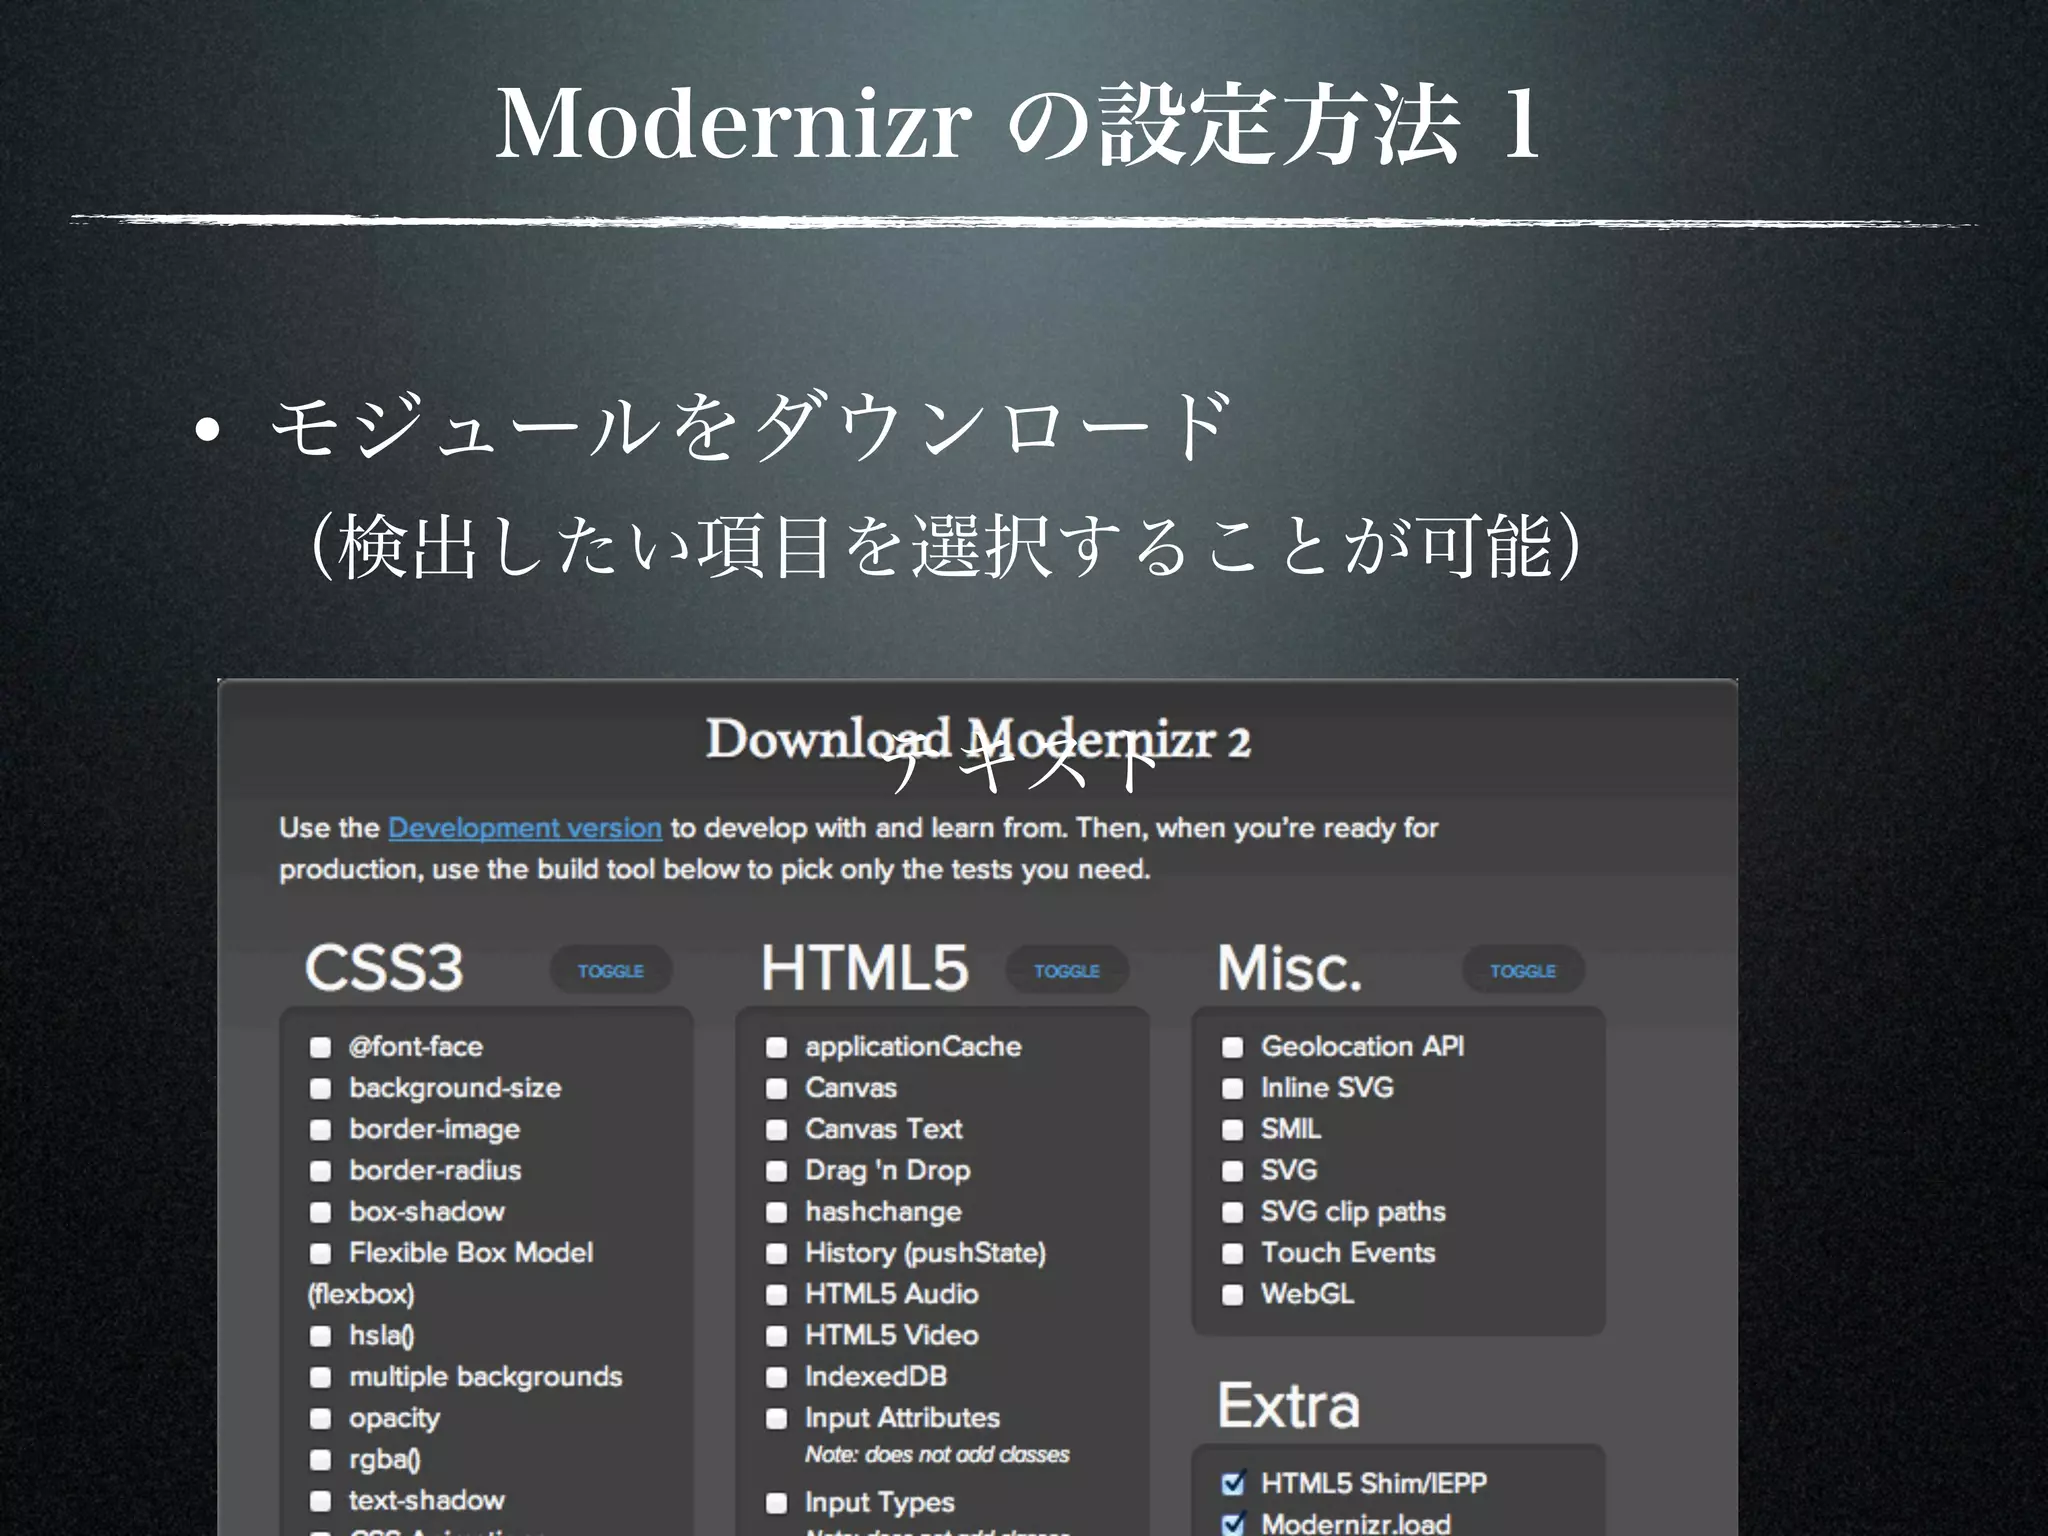Tick the multiple backgrounds checkbox
The width and height of the screenshot is (2048, 1536).
320,1377
